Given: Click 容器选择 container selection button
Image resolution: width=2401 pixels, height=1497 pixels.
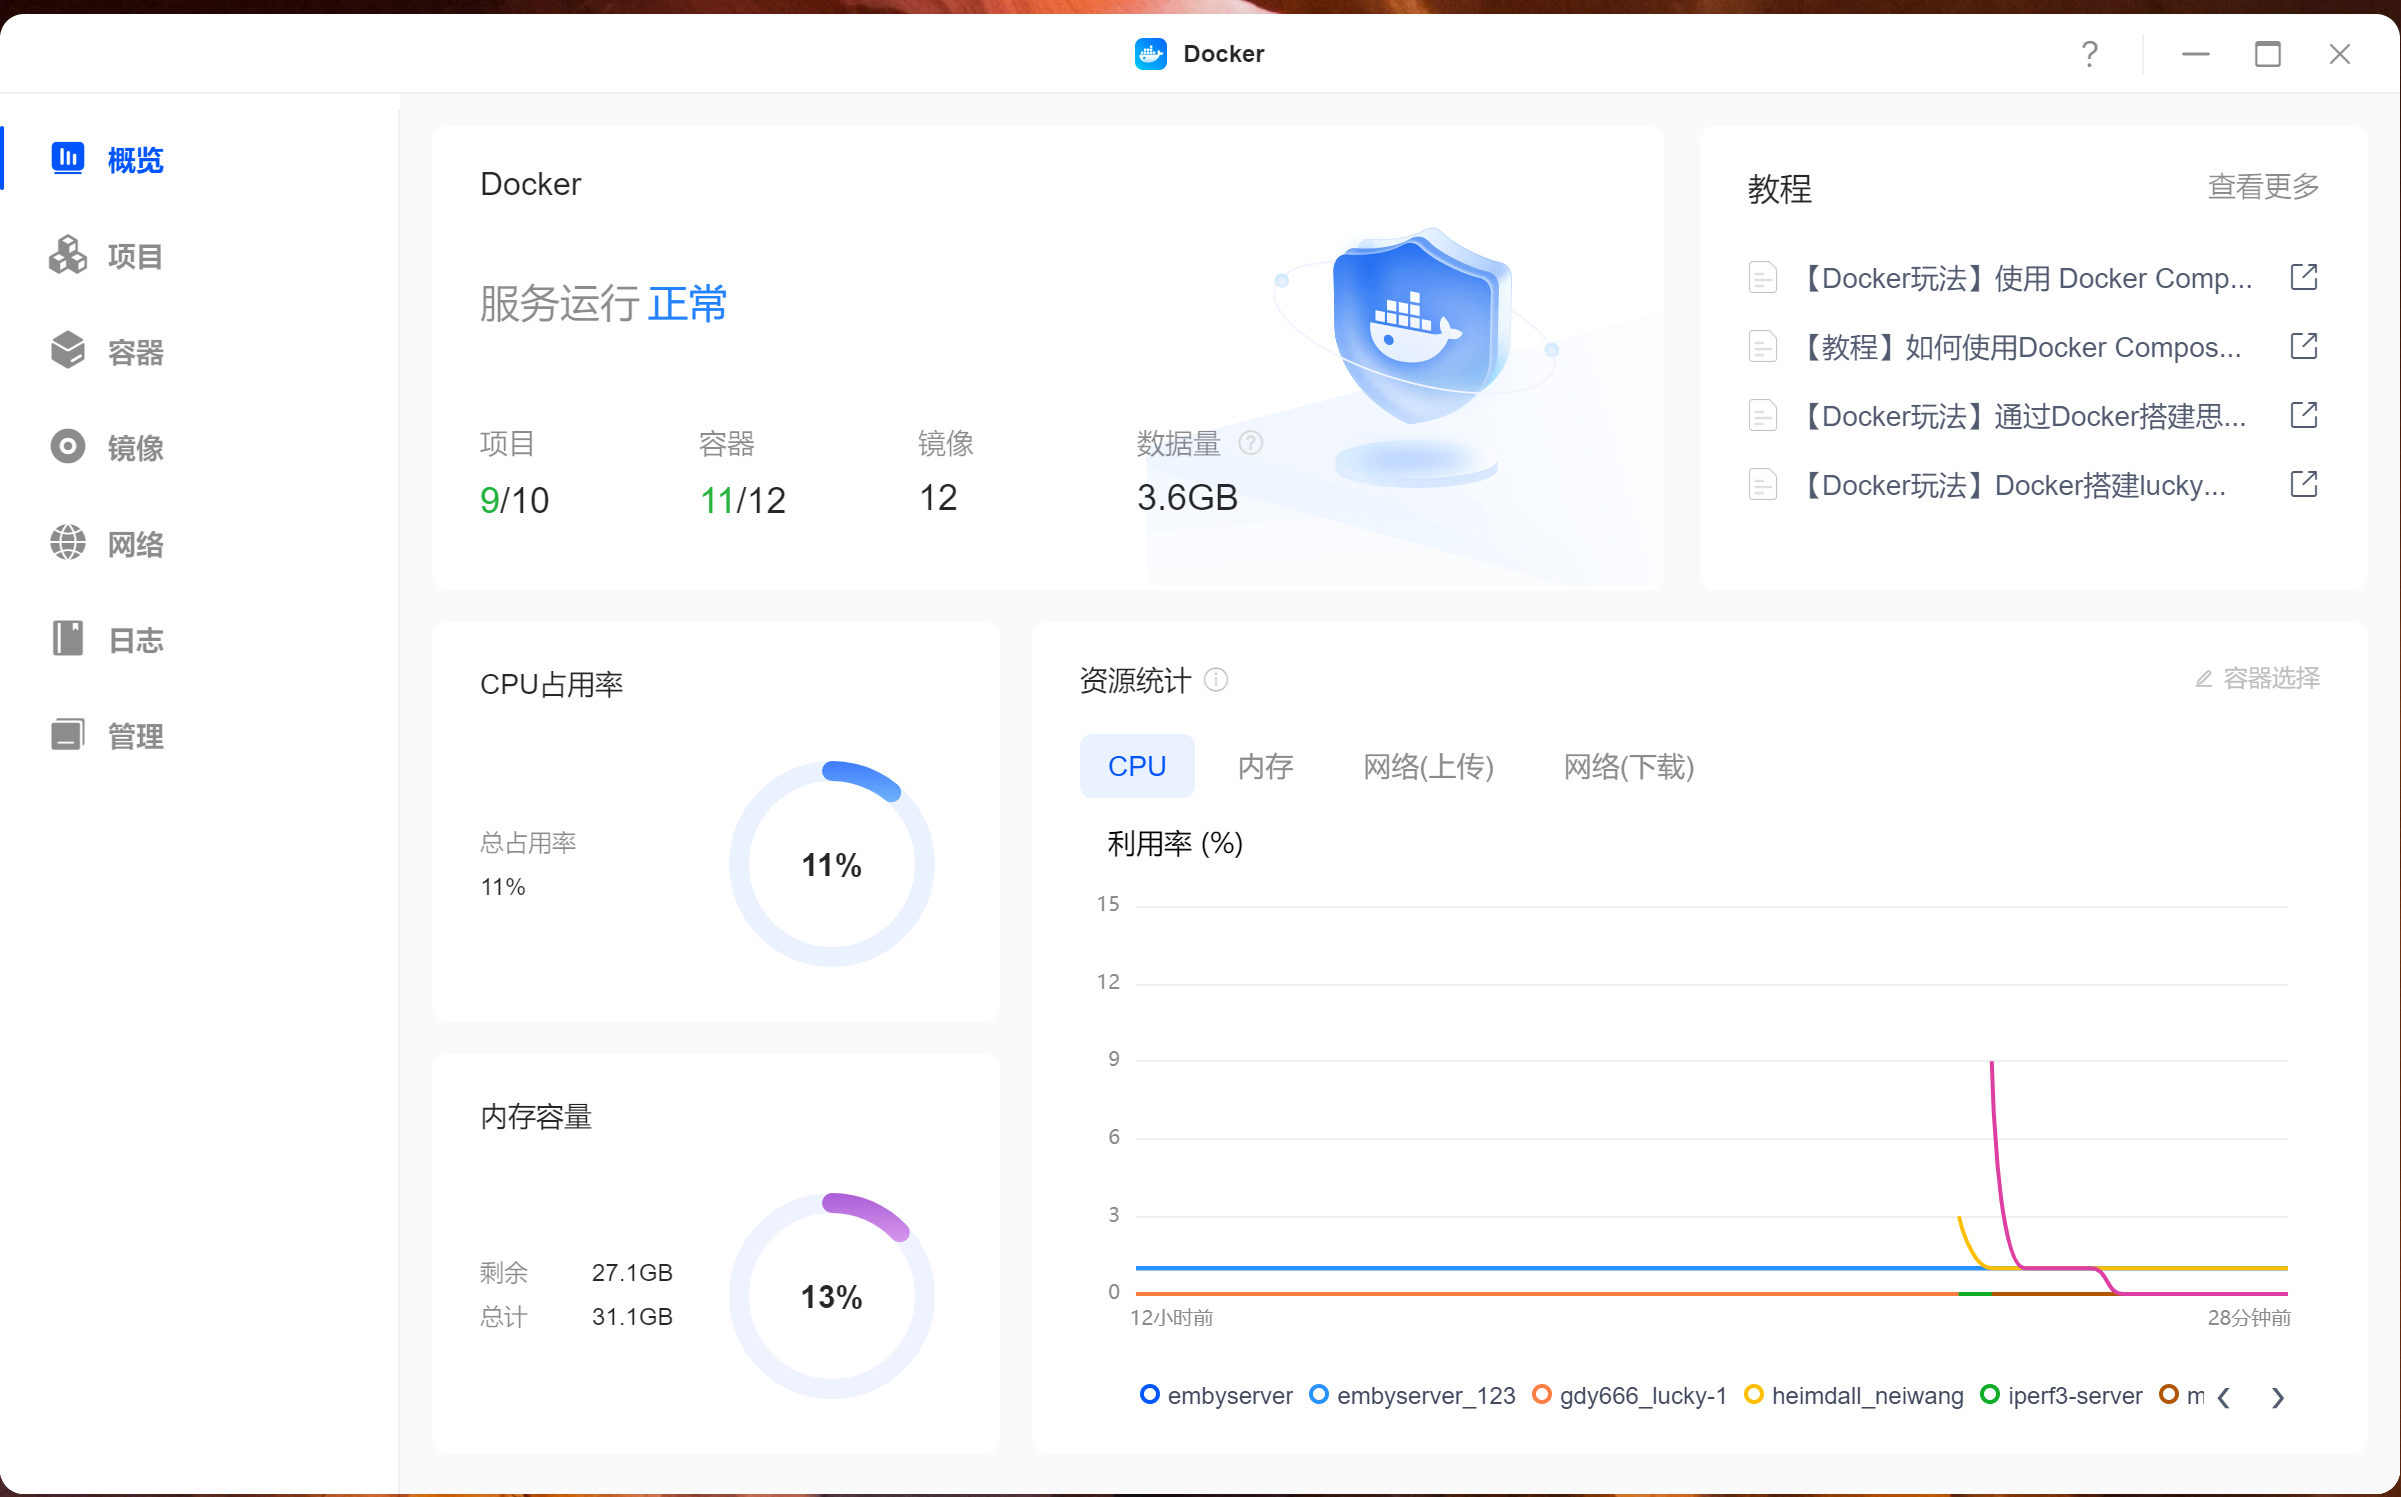Looking at the screenshot, I should click(2257, 679).
